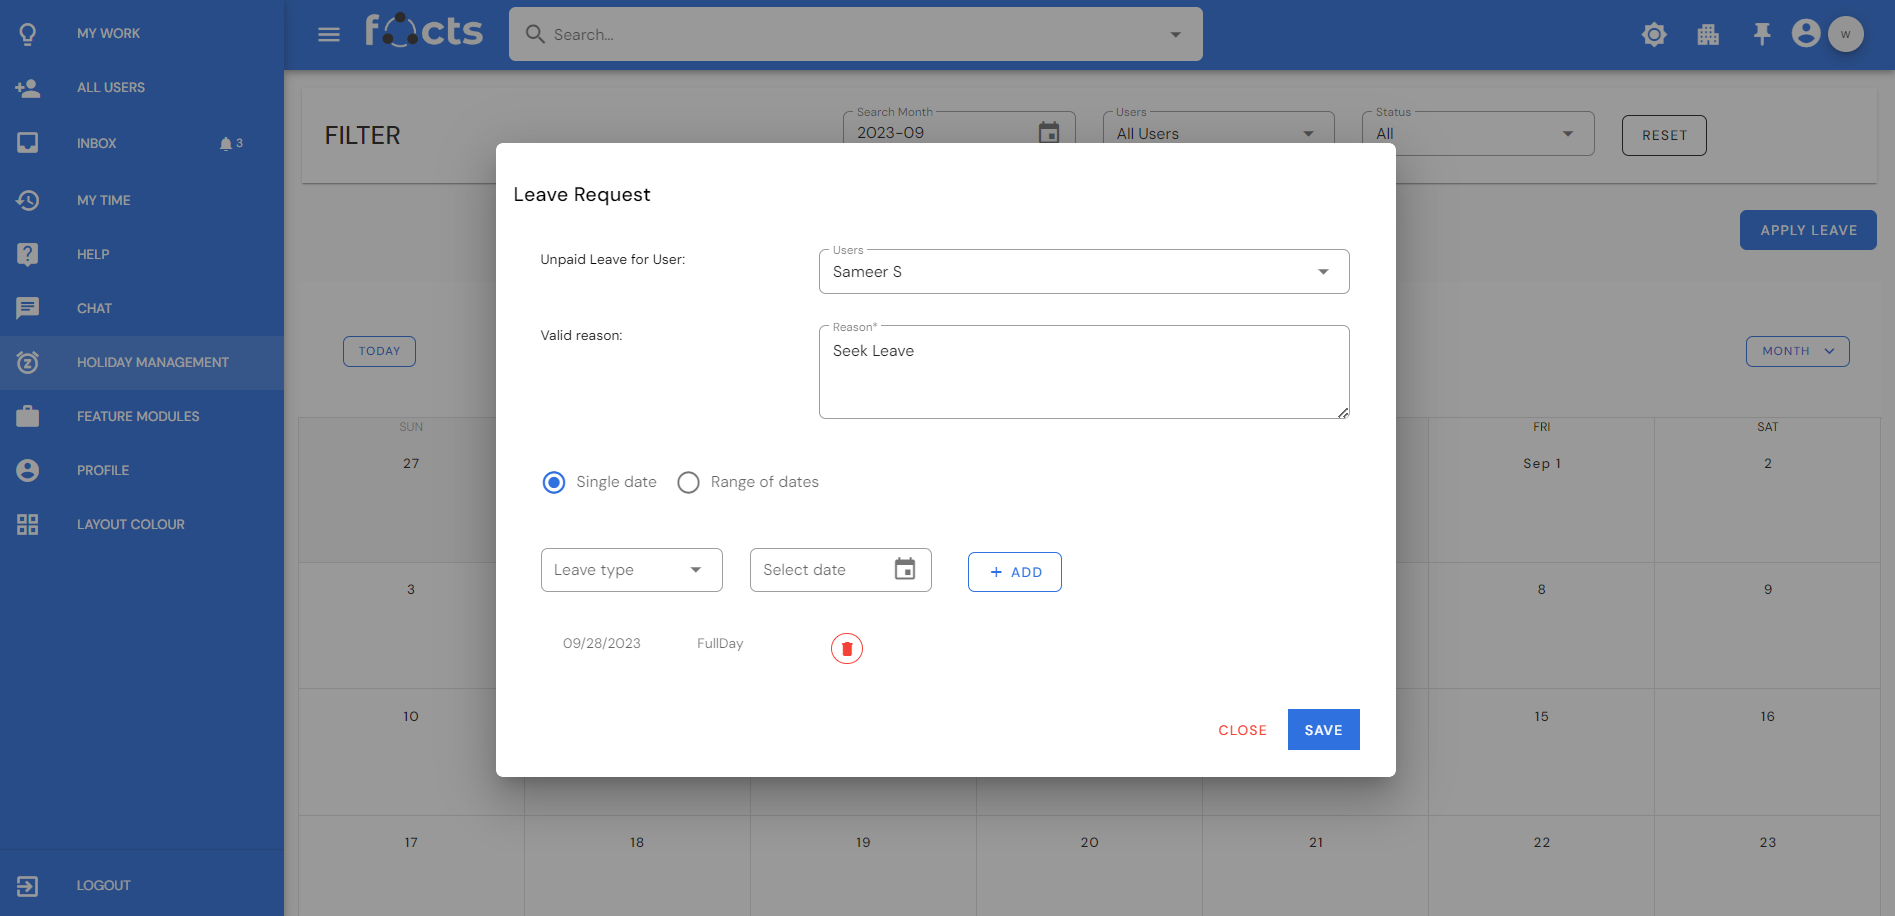Choose the Range of dates radio option

[x=688, y=482]
